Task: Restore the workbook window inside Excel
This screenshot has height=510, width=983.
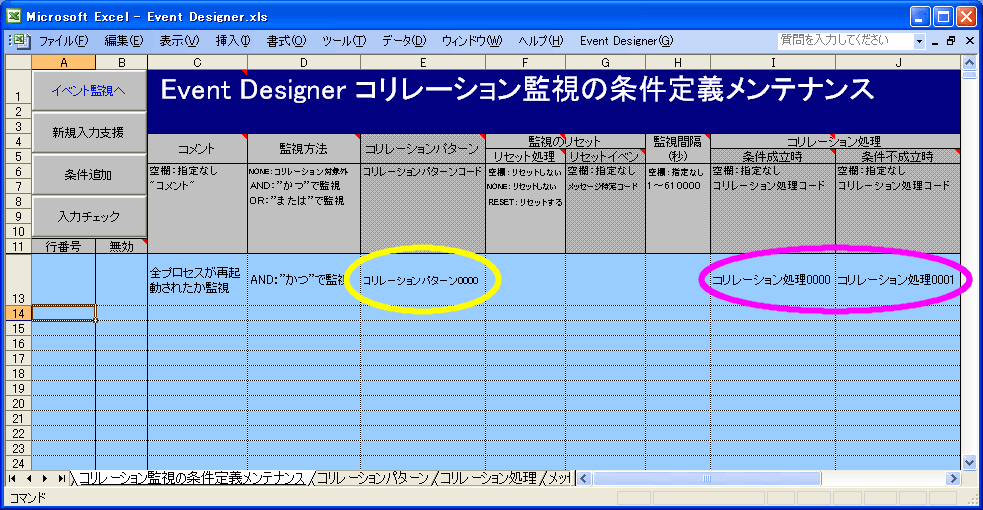Action: point(951,41)
